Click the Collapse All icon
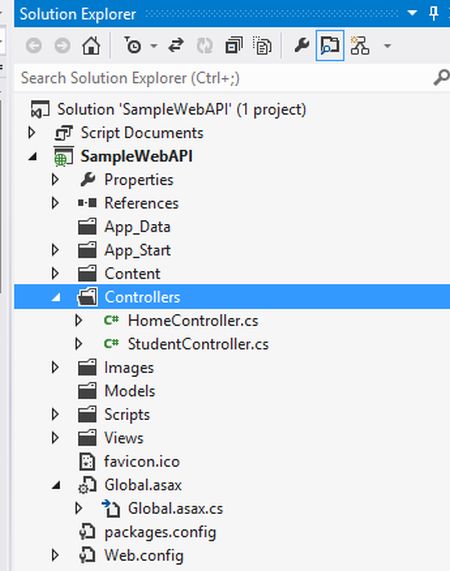 234,46
